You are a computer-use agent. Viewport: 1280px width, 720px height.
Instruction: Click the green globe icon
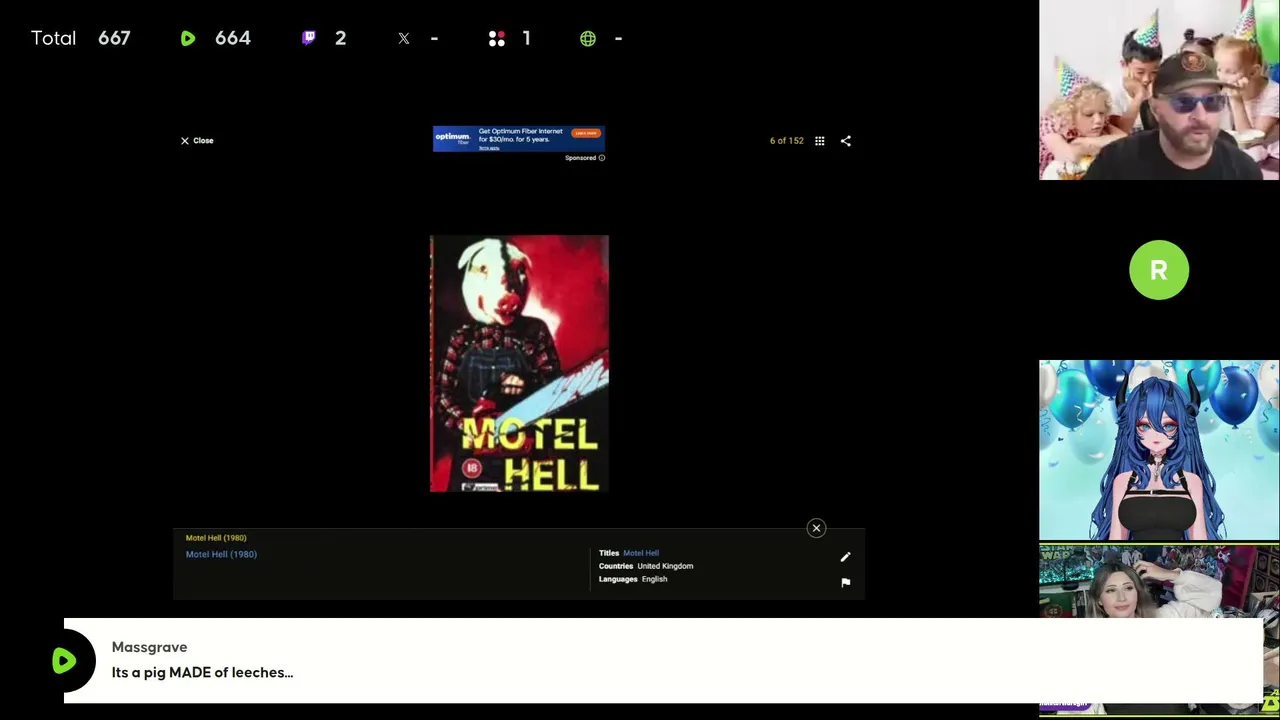(588, 38)
